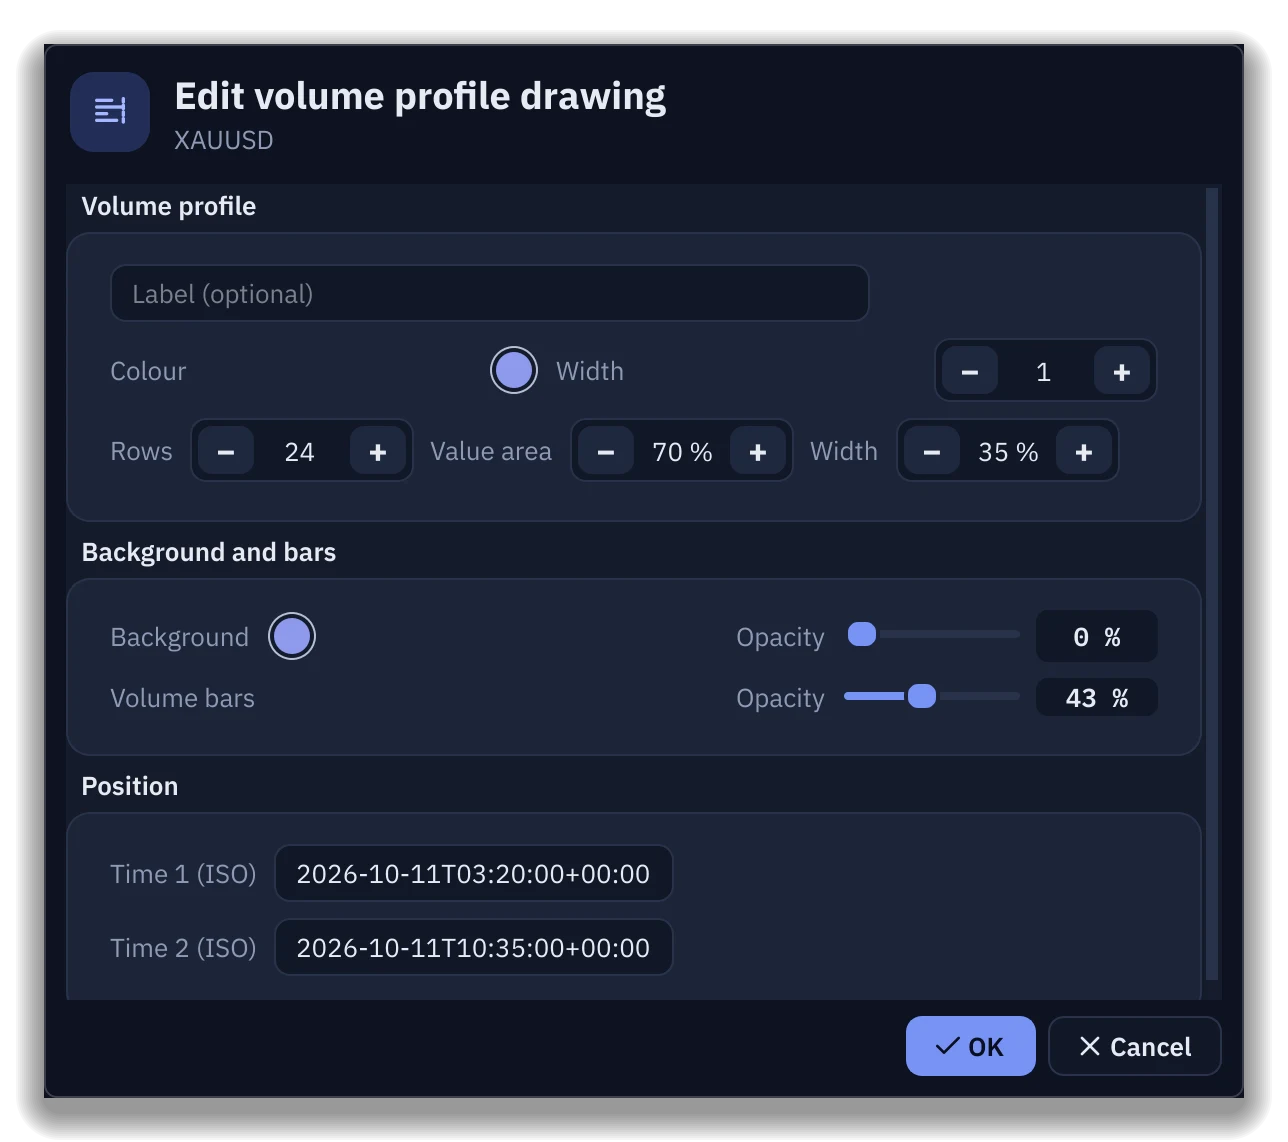Dismiss the dialog with Cancel
This screenshot has width=1288, height=1142.
[1135, 1046]
